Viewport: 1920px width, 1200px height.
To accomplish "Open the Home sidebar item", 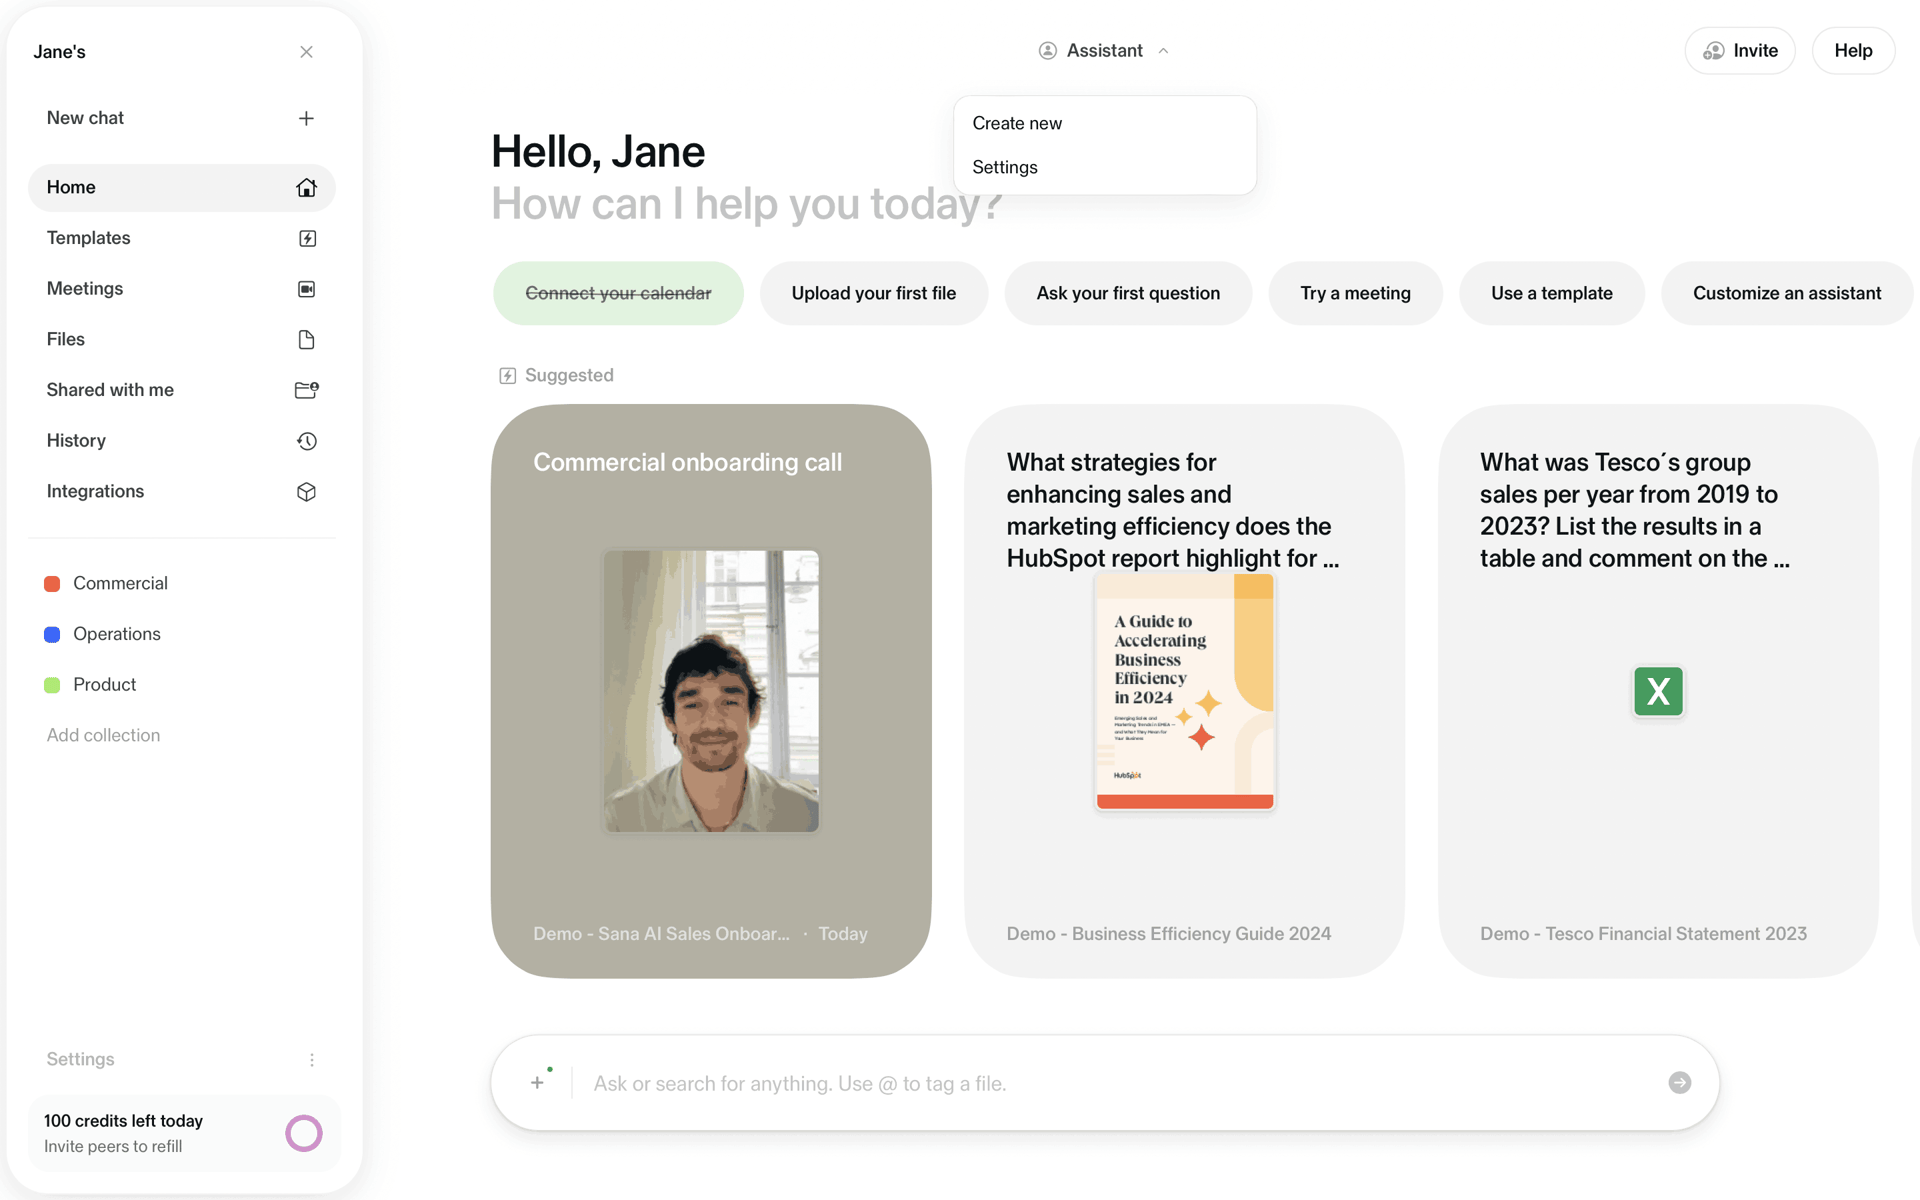I will tap(182, 188).
